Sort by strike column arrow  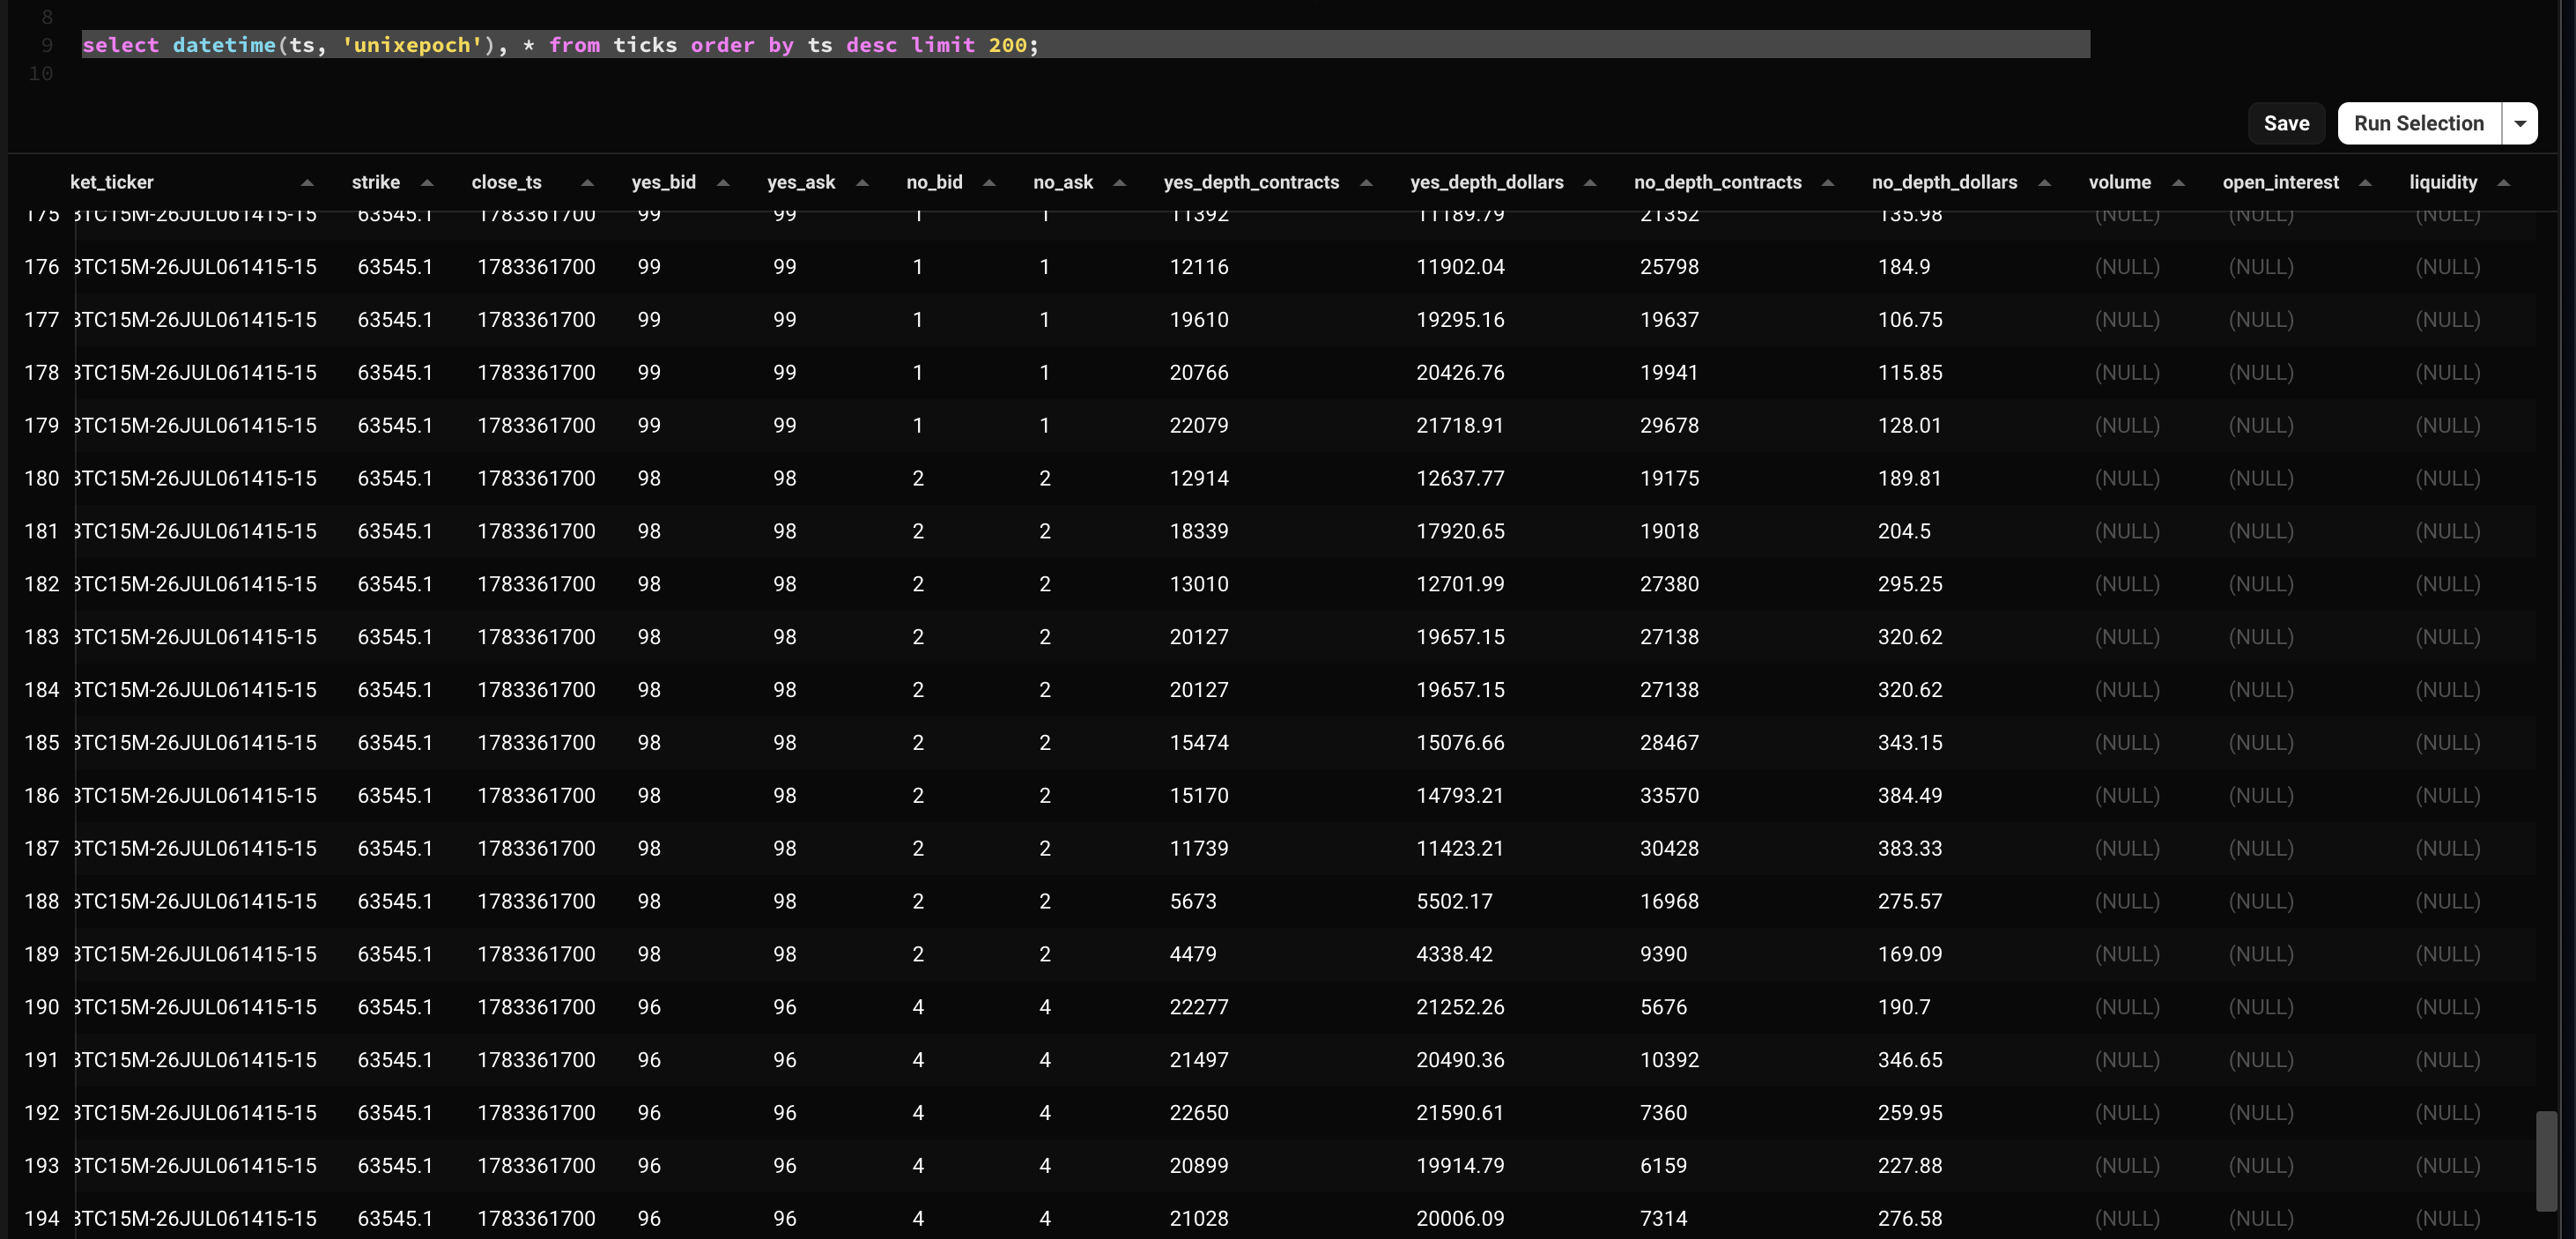click(x=427, y=182)
